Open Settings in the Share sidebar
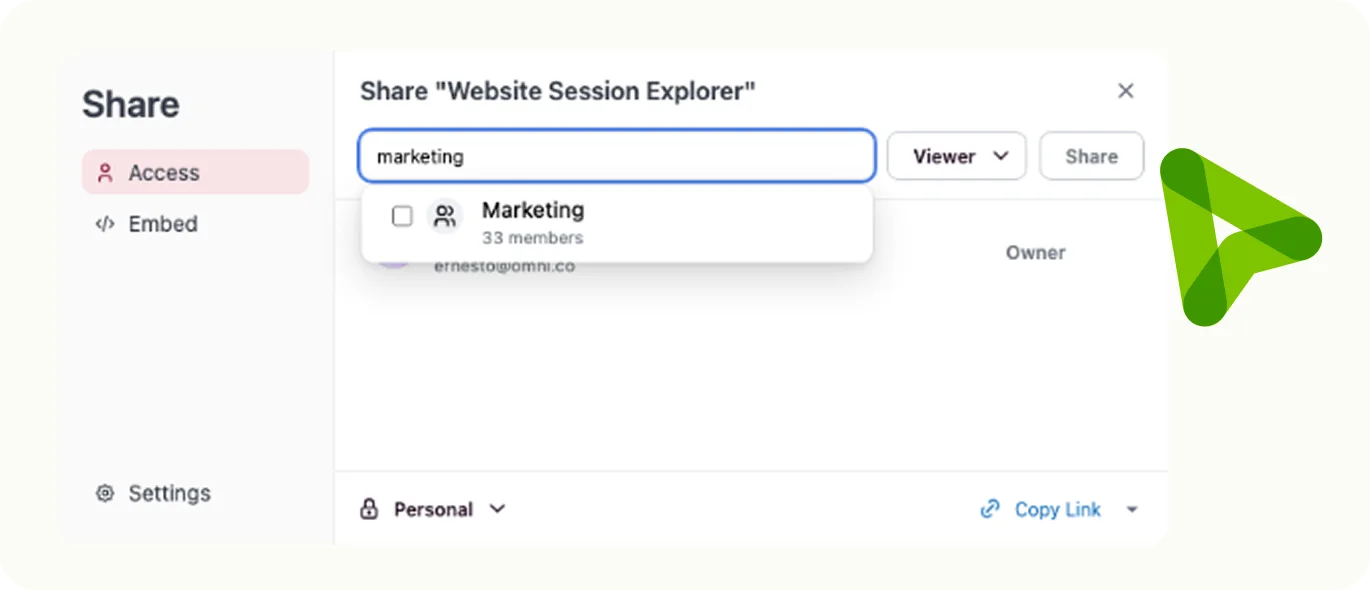Screen dimensions: 1370x590 [x=153, y=493]
